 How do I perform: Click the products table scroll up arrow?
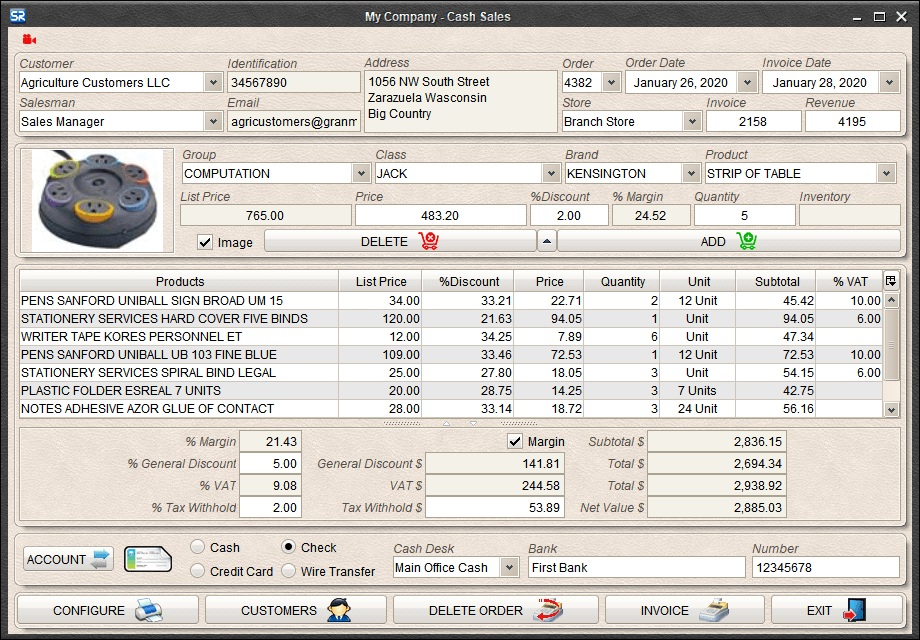tap(891, 300)
